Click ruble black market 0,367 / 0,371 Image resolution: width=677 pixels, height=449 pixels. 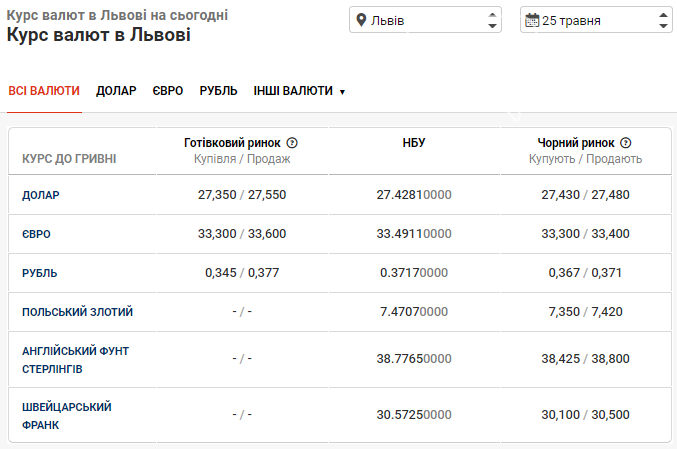585,272
